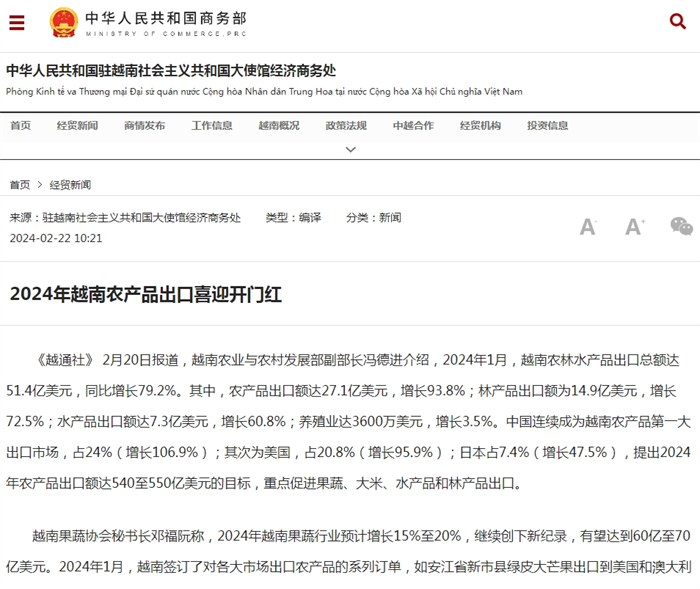Click the 中华人民共和国商务部 header title
The height and width of the screenshot is (589, 700).
165,19
